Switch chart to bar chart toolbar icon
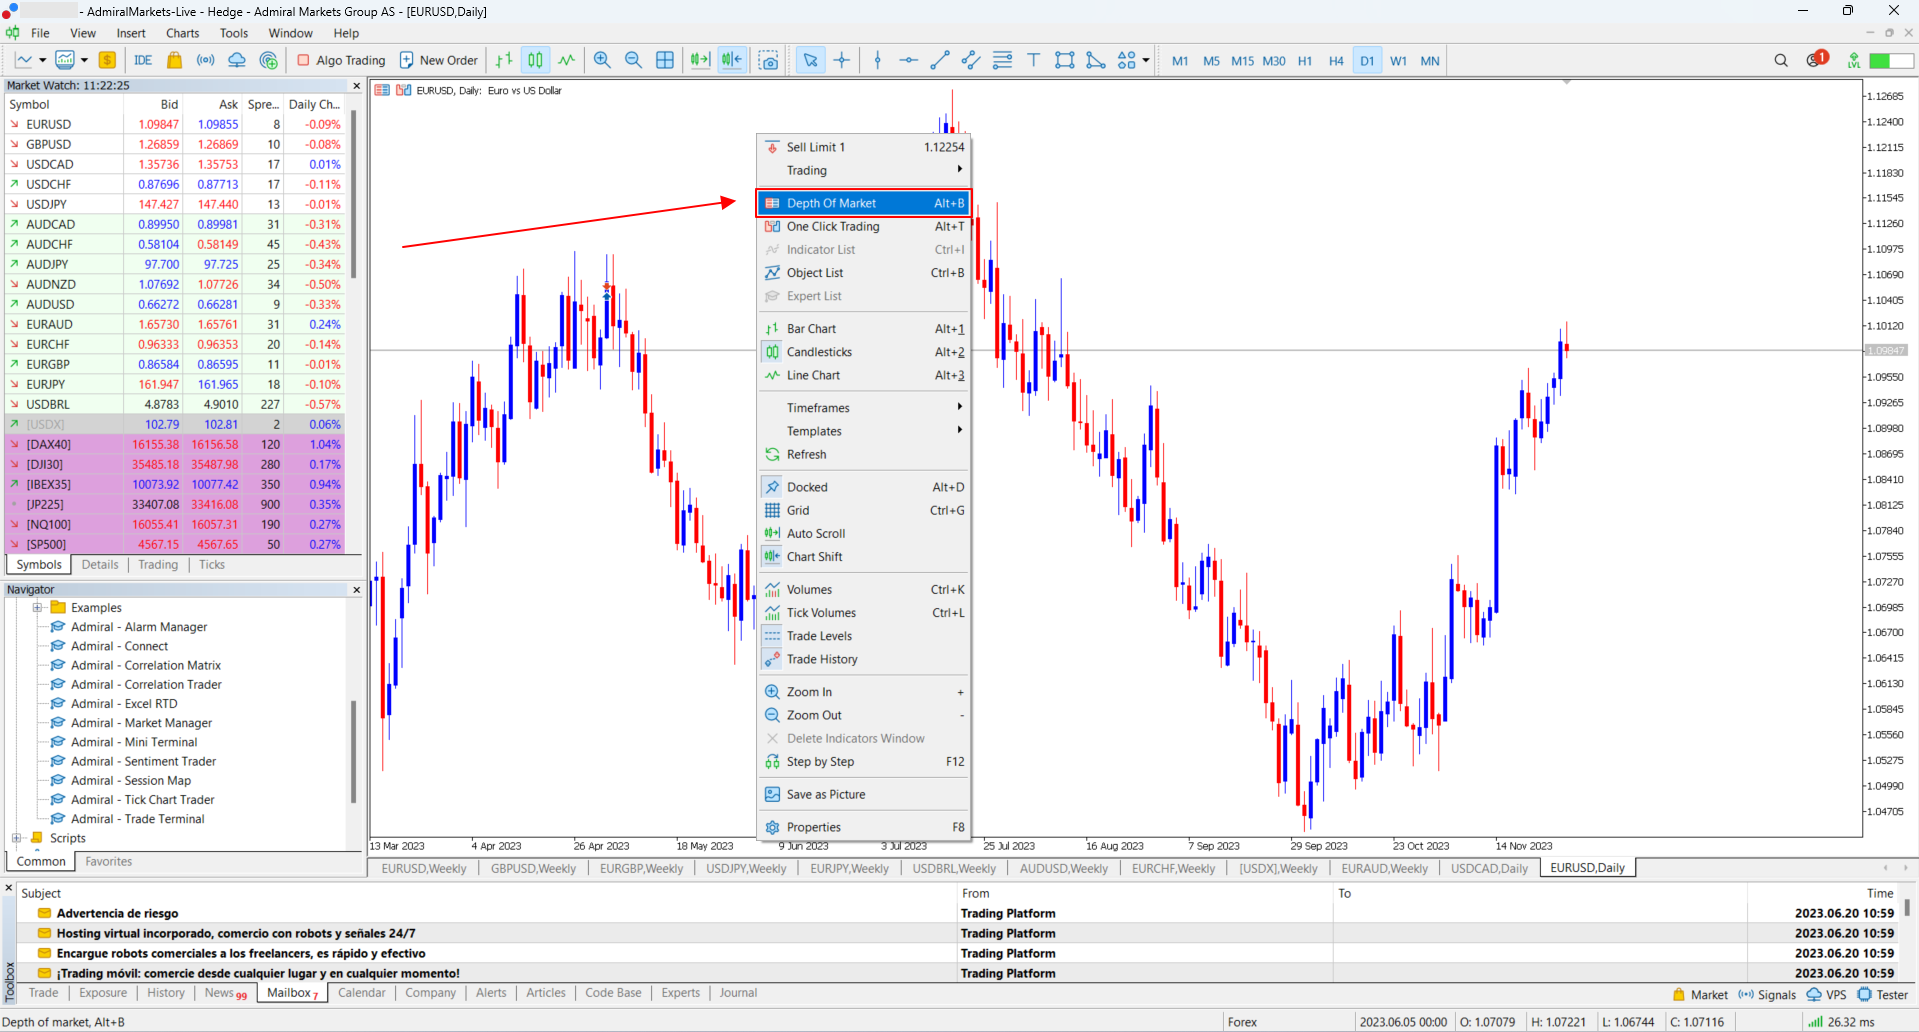Screen dimensions: 1919x1032 click(504, 60)
